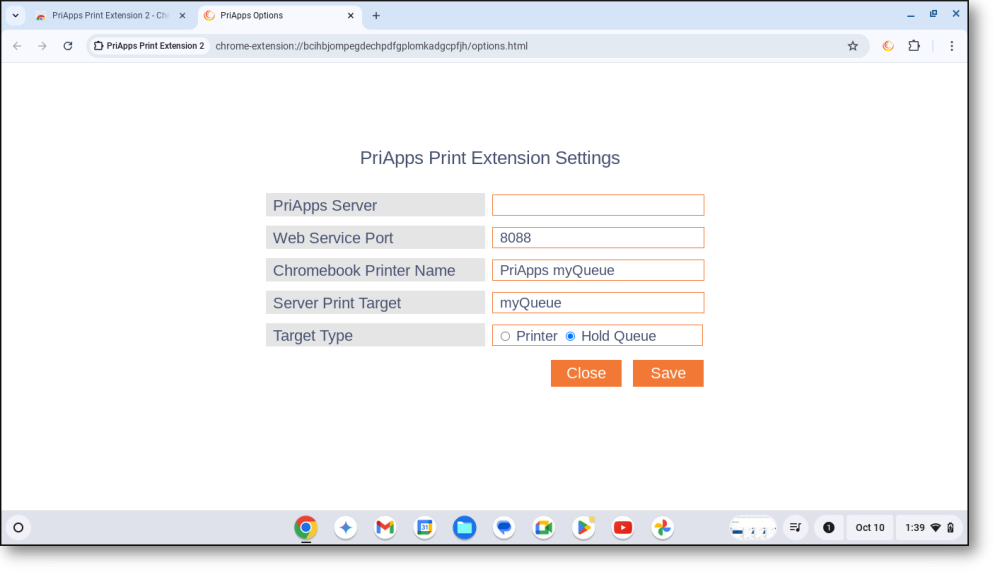Open the calendar date Oct 10
This screenshot has height=577, width=1000.
click(870, 528)
